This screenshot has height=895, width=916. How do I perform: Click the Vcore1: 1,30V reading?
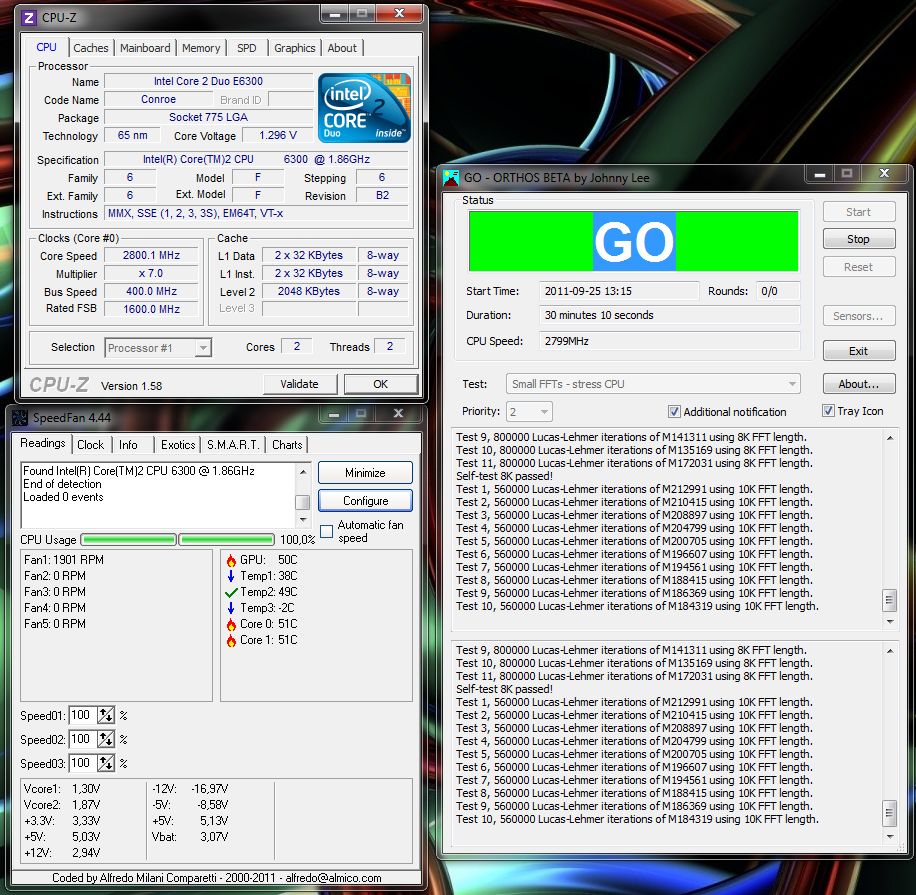tap(62, 789)
